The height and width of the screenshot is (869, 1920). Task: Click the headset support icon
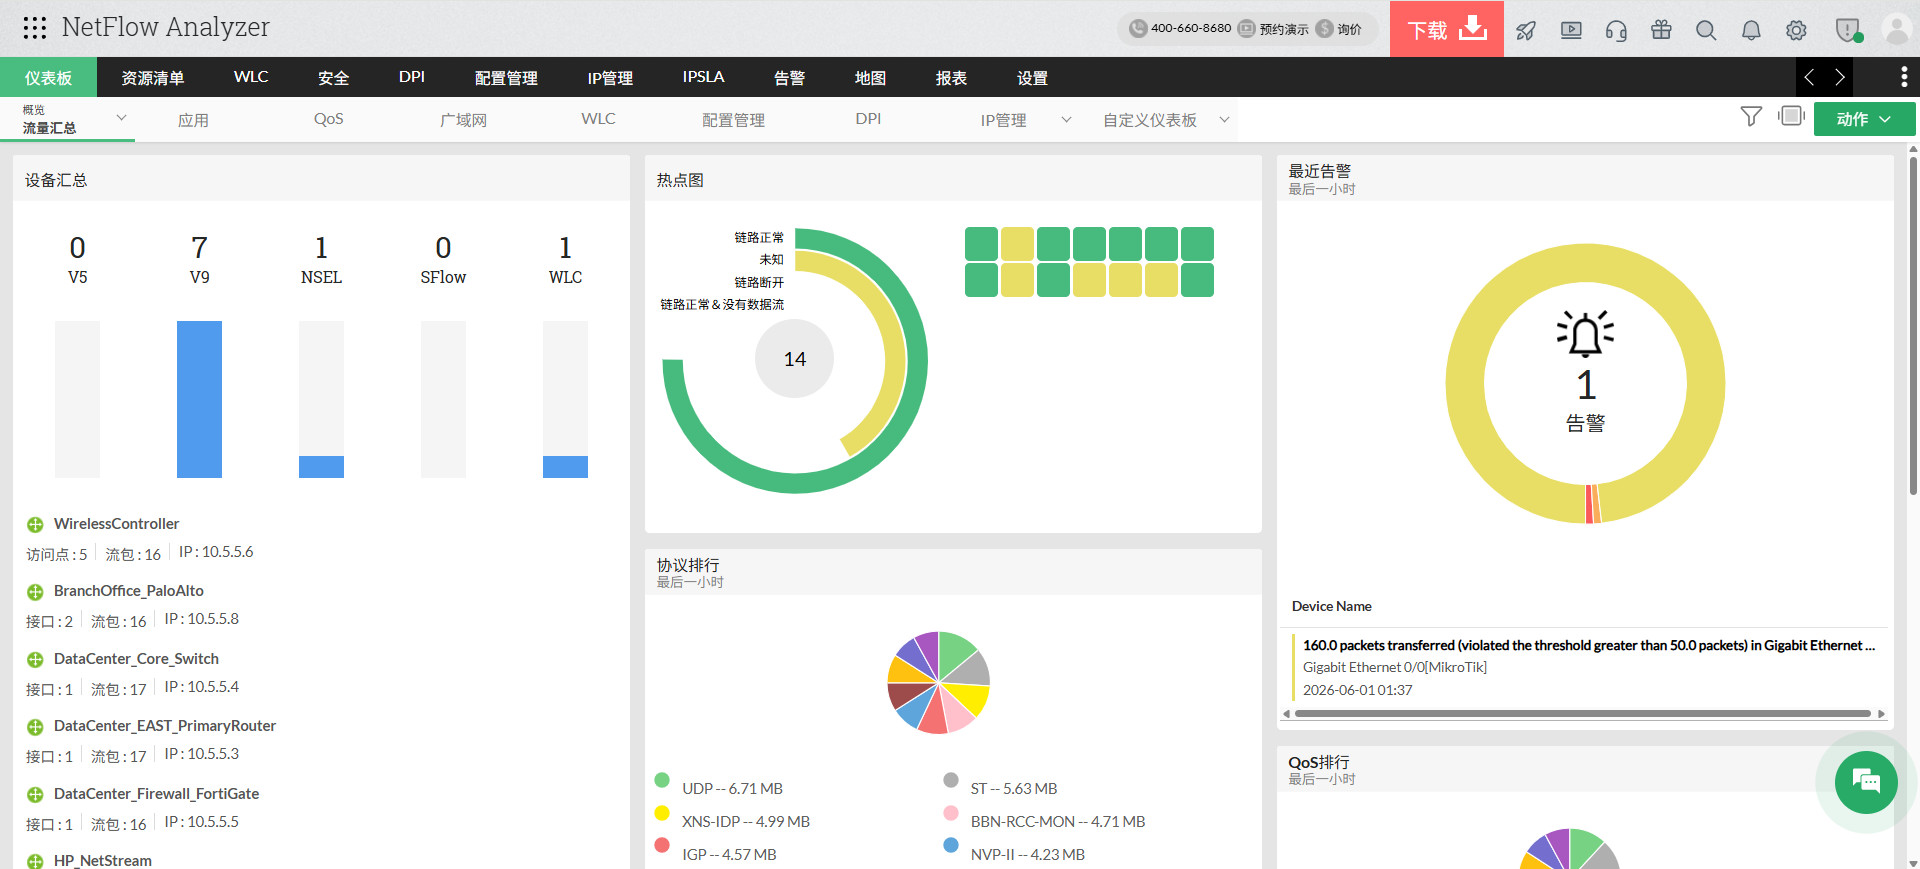(x=1616, y=30)
